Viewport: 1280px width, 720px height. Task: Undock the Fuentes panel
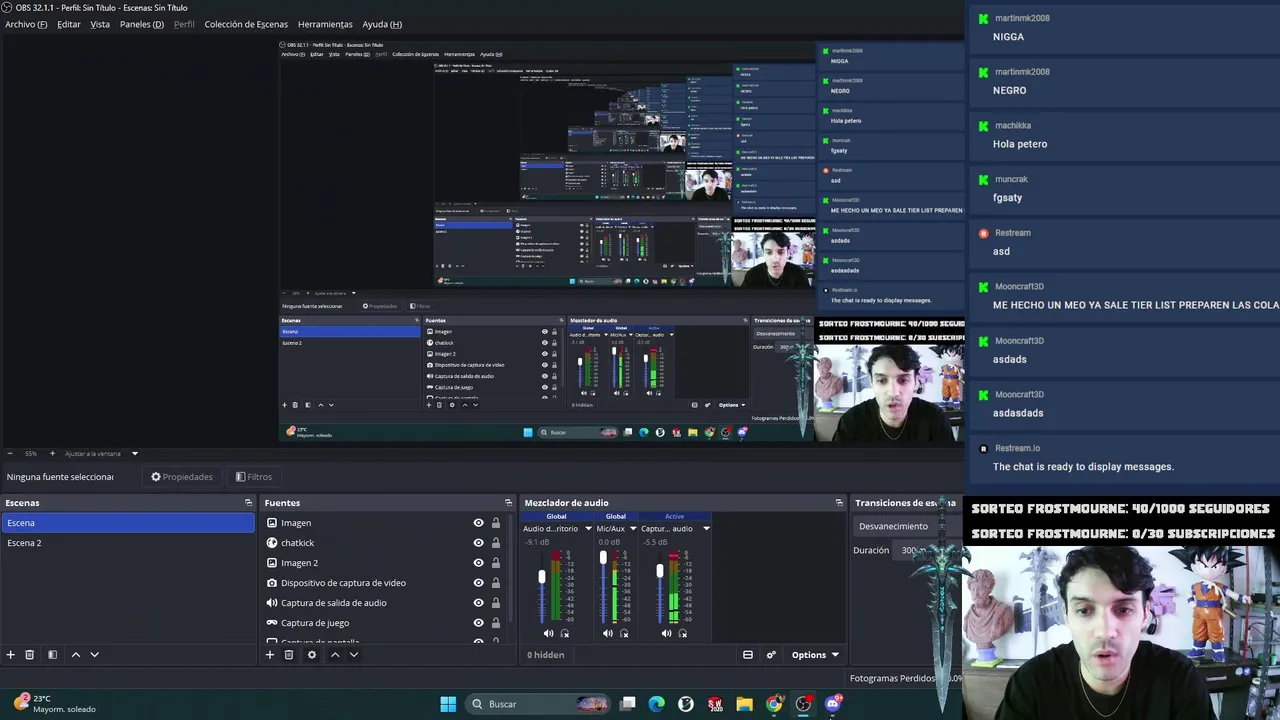click(x=509, y=503)
